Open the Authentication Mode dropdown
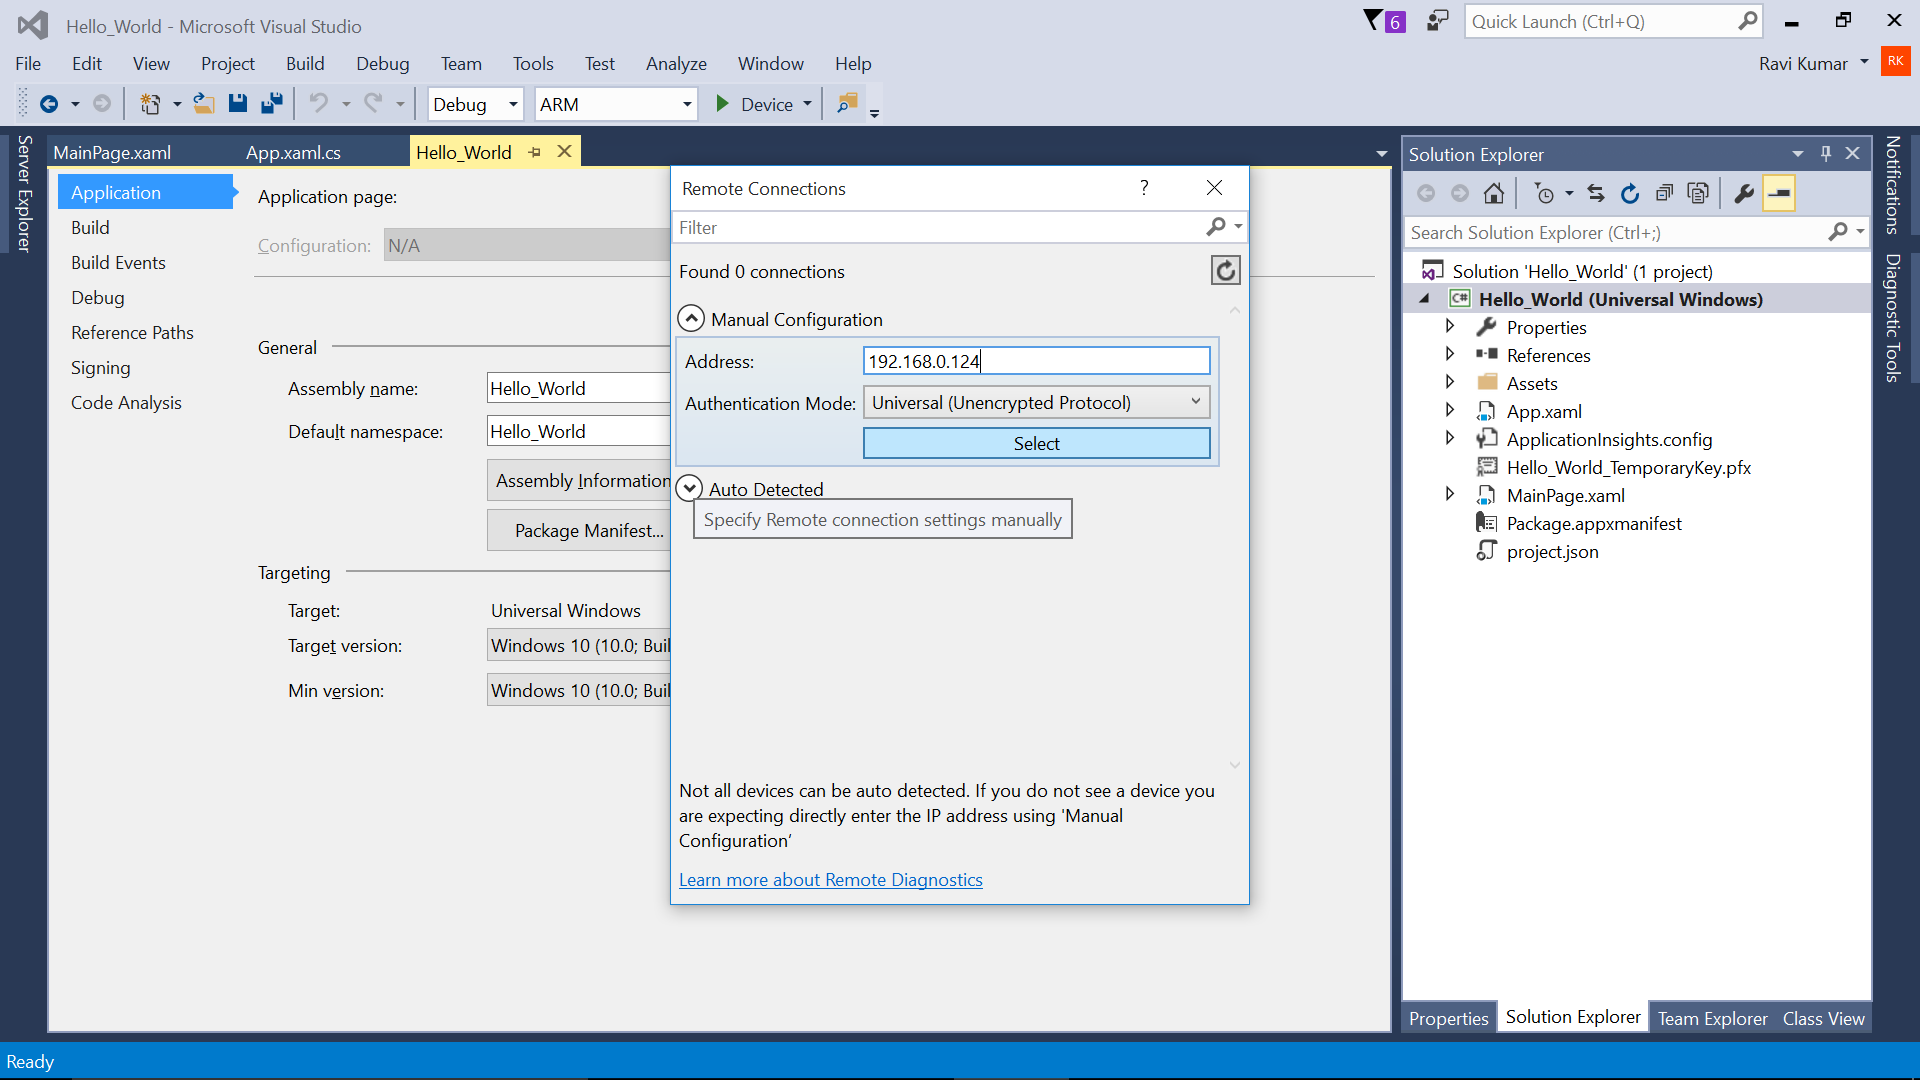Image resolution: width=1920 pixels, height=1080 pixels. point(1036,402)
